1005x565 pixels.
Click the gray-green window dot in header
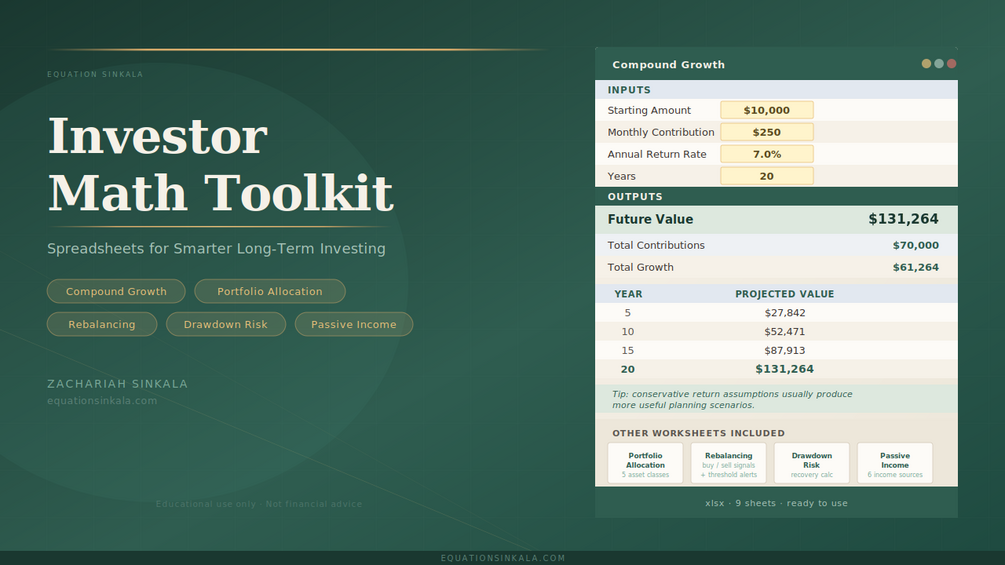click(939, 63)
